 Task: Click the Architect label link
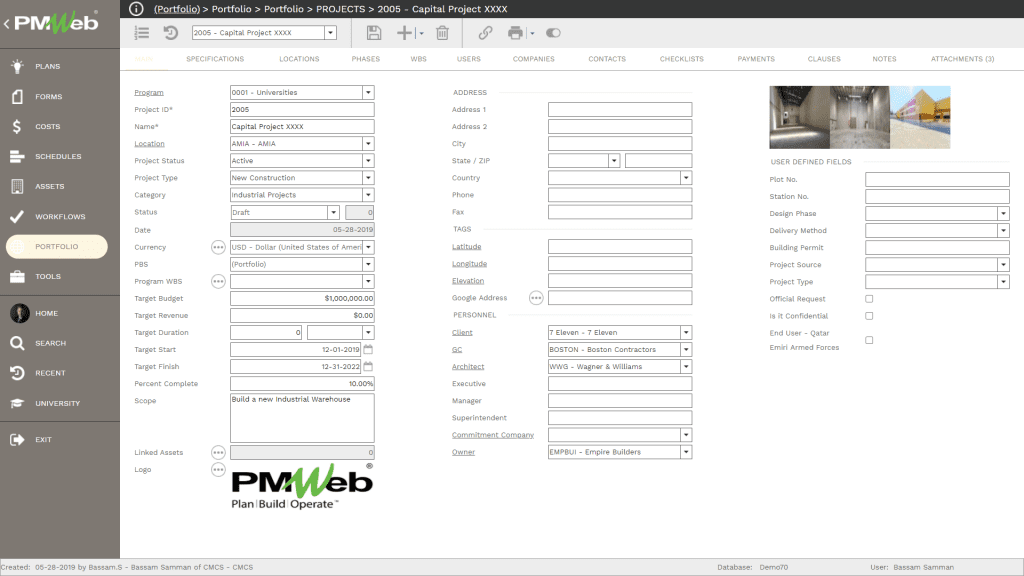click(468, 367)
